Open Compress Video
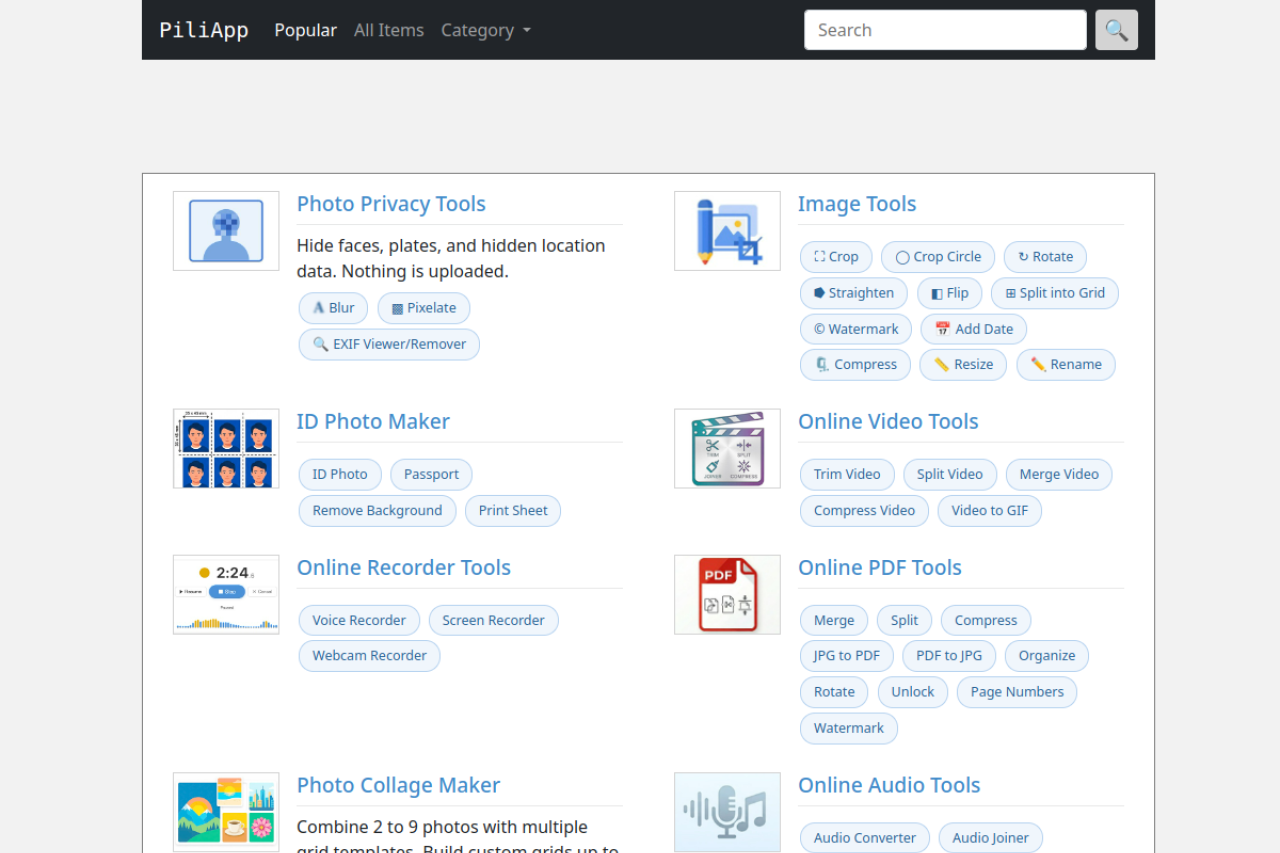Screen dimensions: 1280x853 click(864, 511)
